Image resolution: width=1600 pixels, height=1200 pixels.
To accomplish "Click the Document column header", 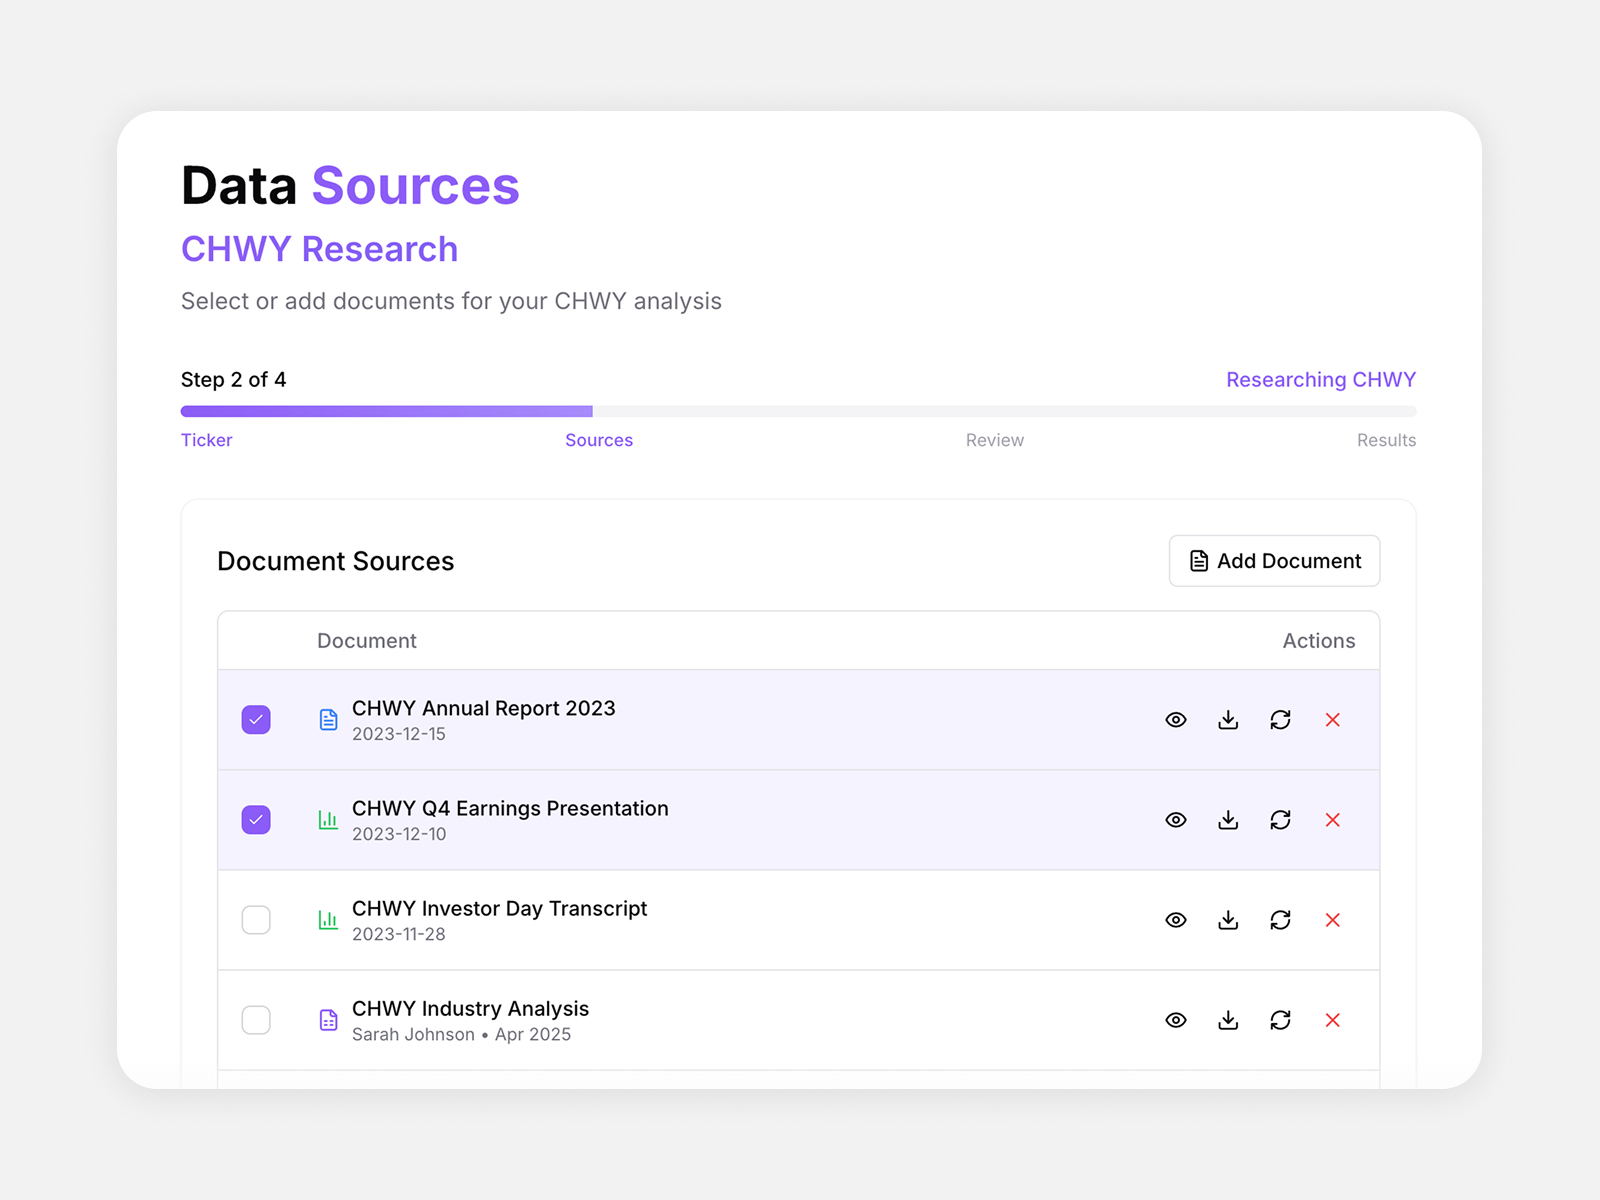I will (367, 641).
